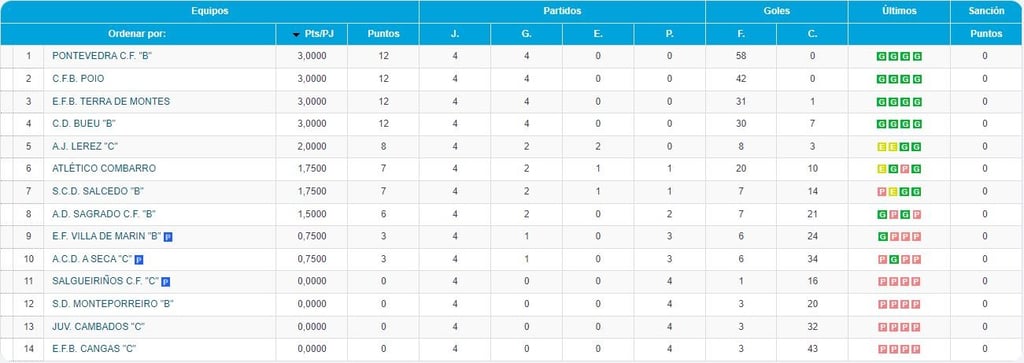This screenshot has width=1024, height=363.
Task: Sort by goals for F. column
Action: pyautogui.click(x=741, y=34)
